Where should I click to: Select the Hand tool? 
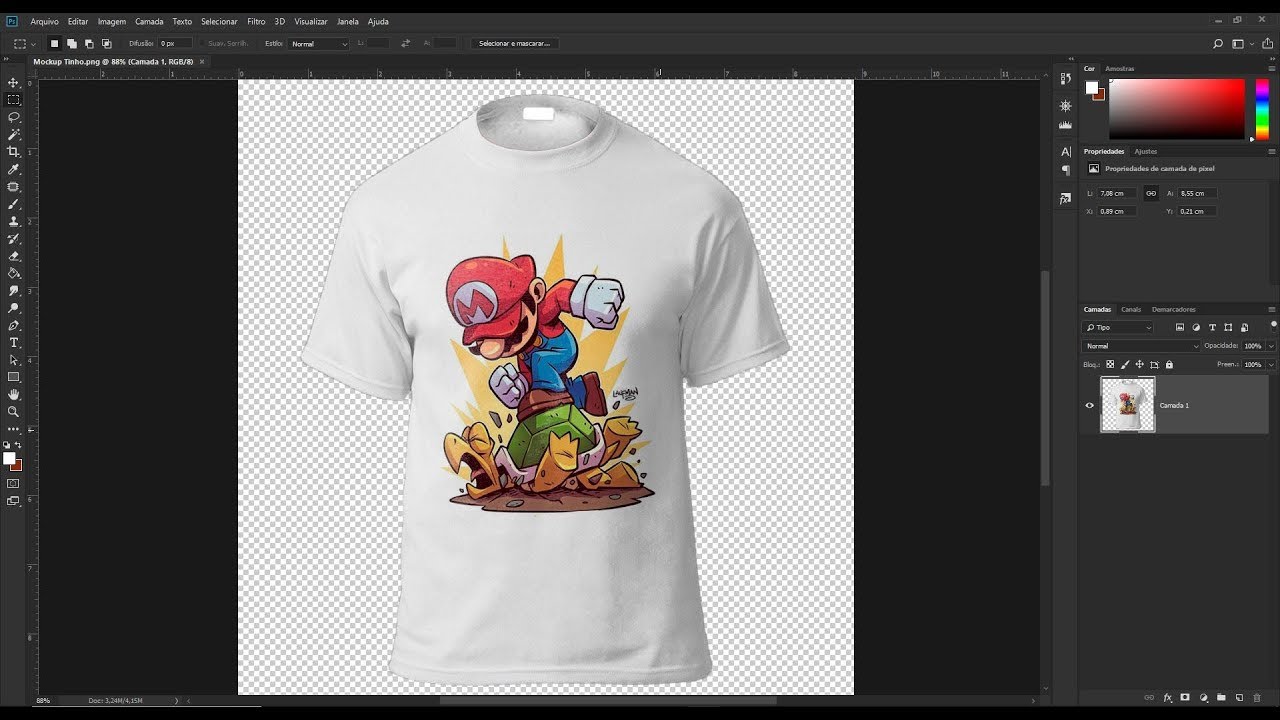(14, 394)
